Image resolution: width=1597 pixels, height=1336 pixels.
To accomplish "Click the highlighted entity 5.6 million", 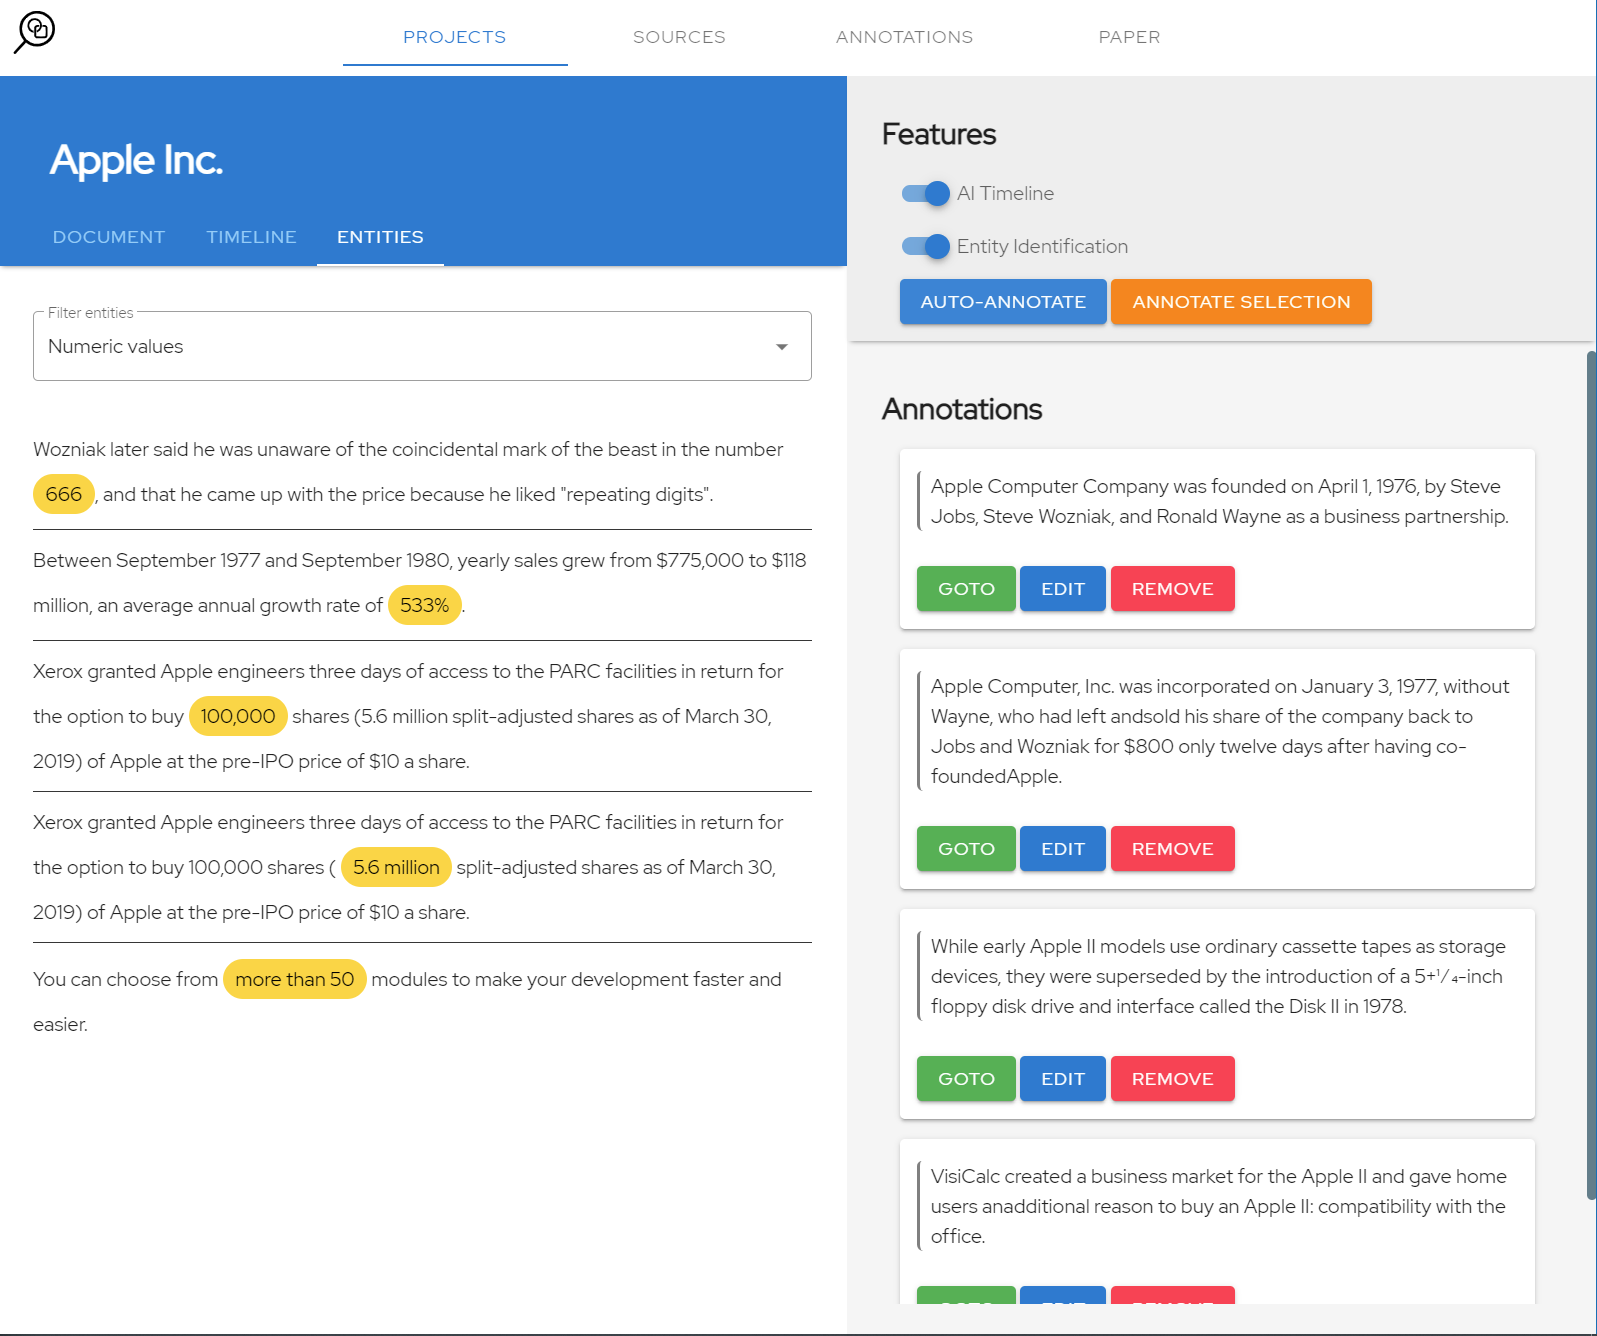I will [x=396, y=867].
